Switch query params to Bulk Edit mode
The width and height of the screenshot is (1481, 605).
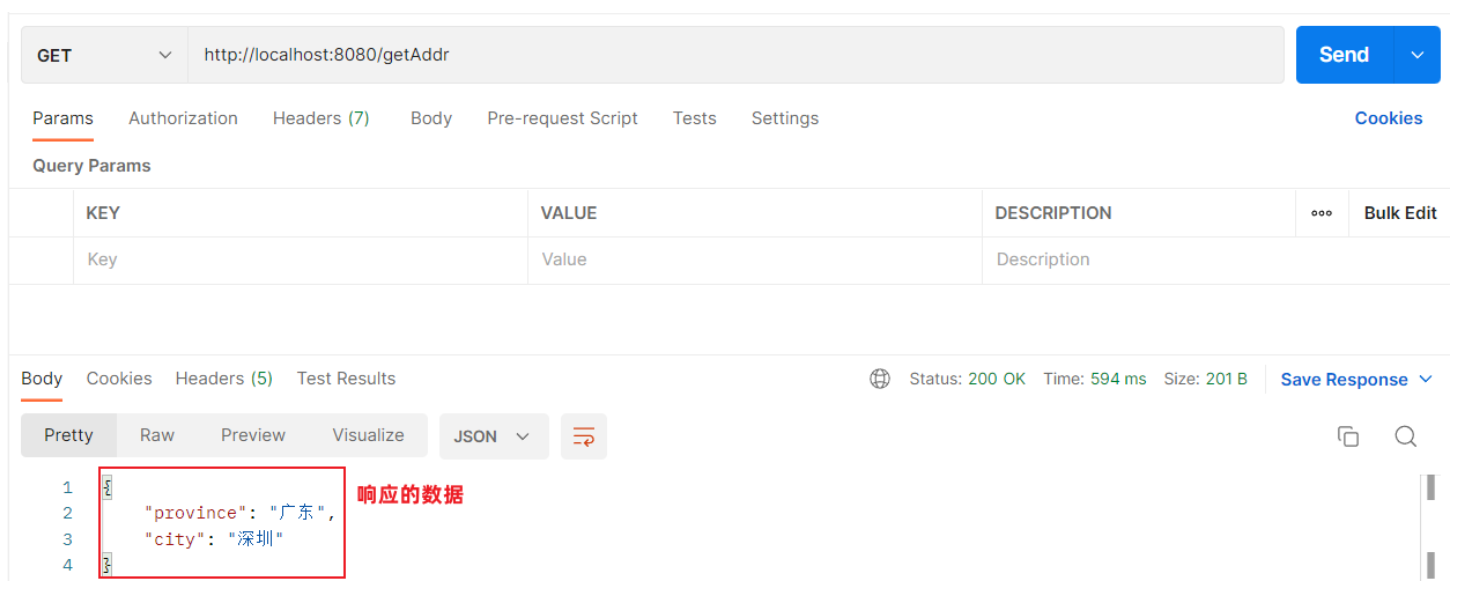pos(1399,212)
